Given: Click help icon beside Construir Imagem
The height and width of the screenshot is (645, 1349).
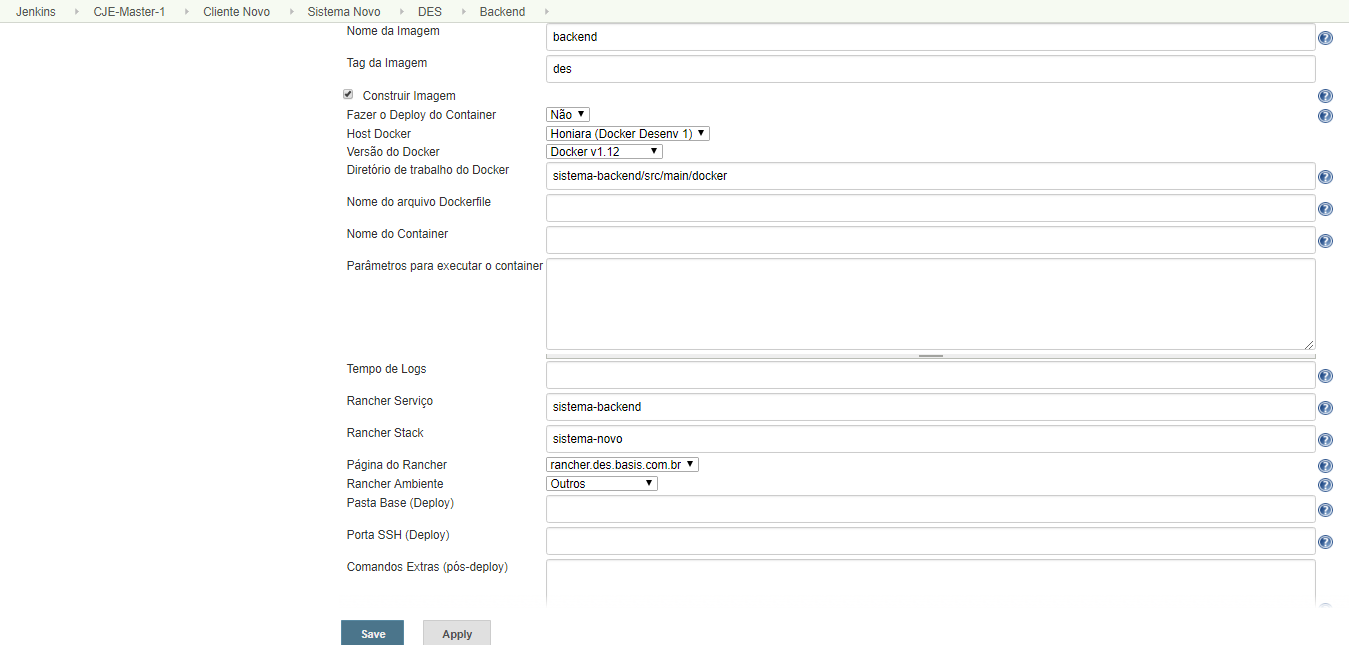Looking at the screenshot, I should coord(1325,96).
